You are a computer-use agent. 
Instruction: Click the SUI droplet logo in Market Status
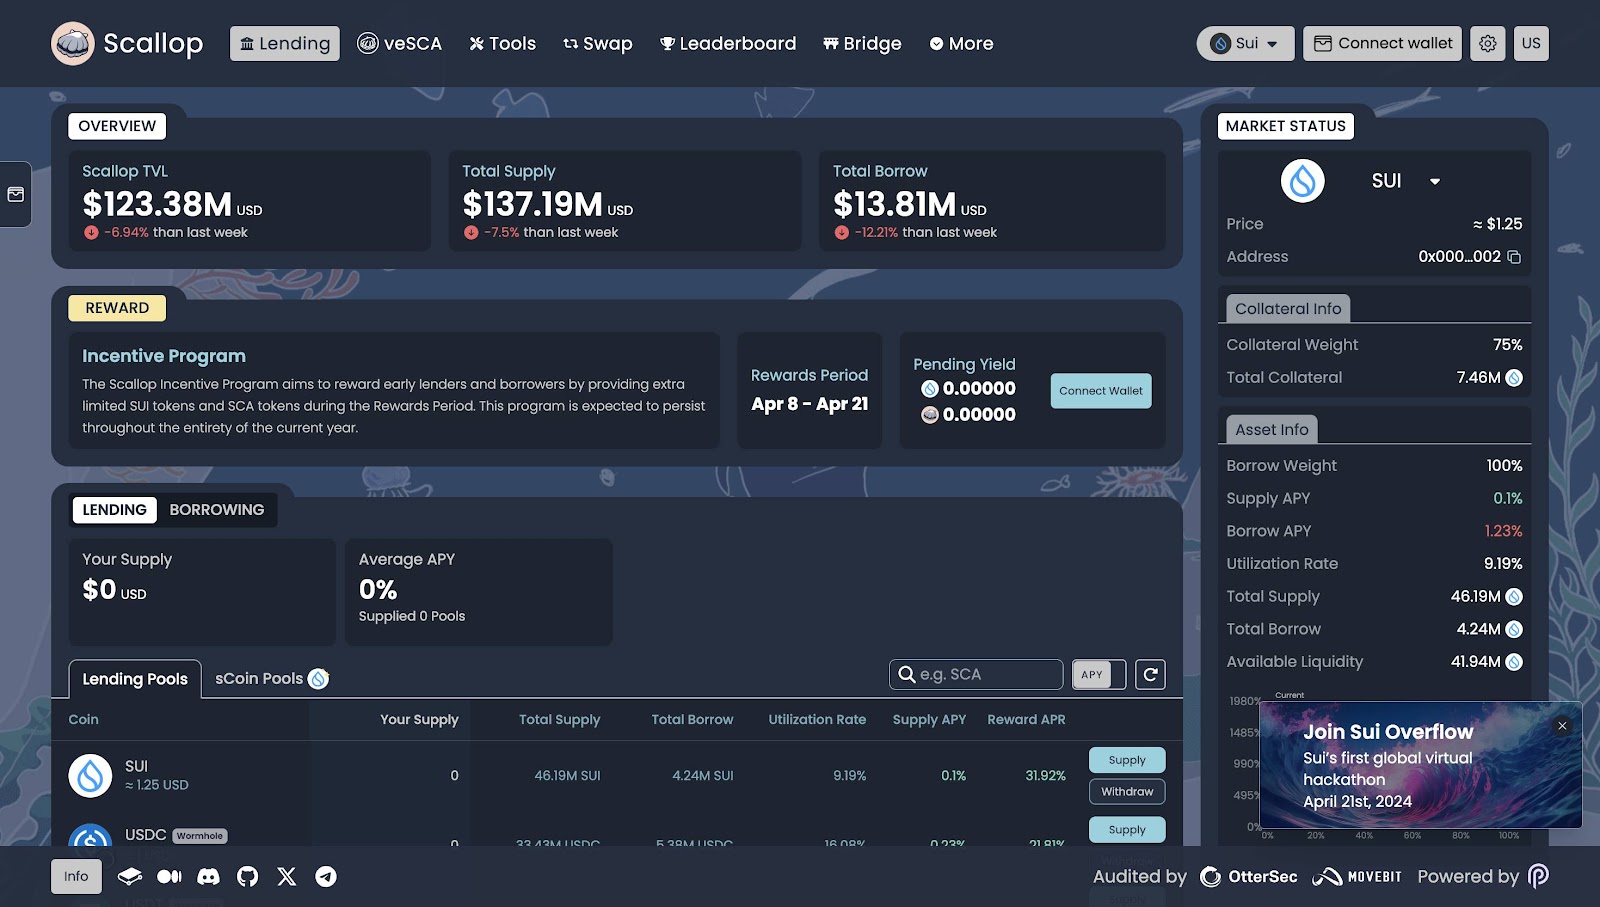tap(1303, 181)
